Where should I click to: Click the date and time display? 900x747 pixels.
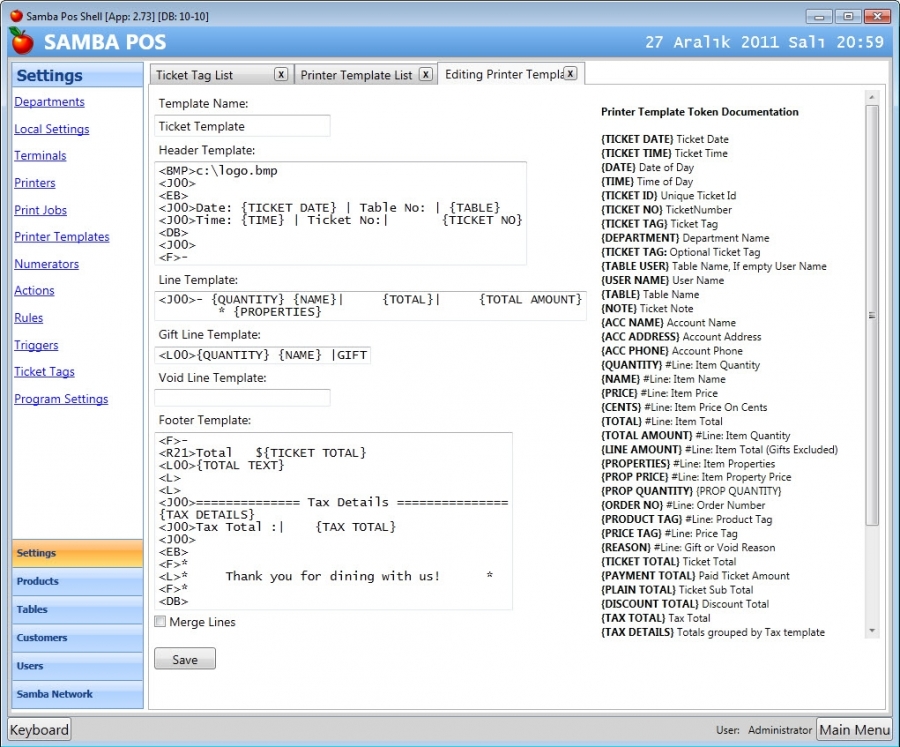764,42
